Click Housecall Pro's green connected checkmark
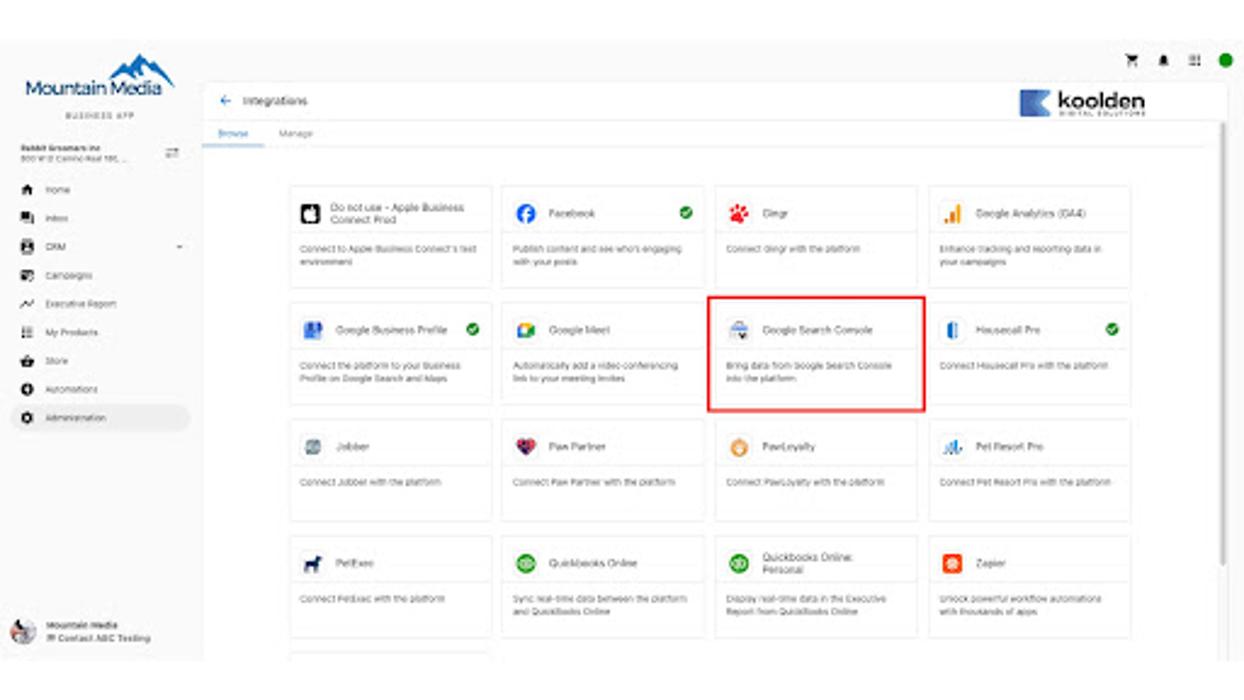Screen dimensions: 1244x700 click(1112, 329)
